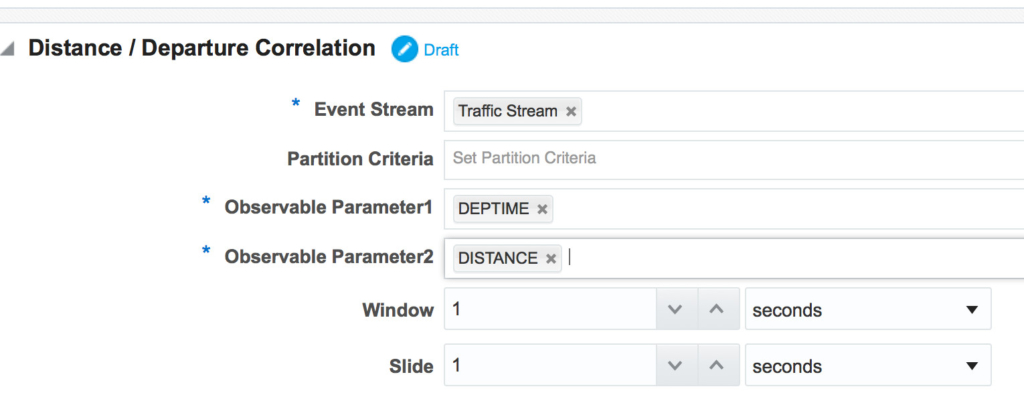Click the Slide number input box

pos(551,365)
